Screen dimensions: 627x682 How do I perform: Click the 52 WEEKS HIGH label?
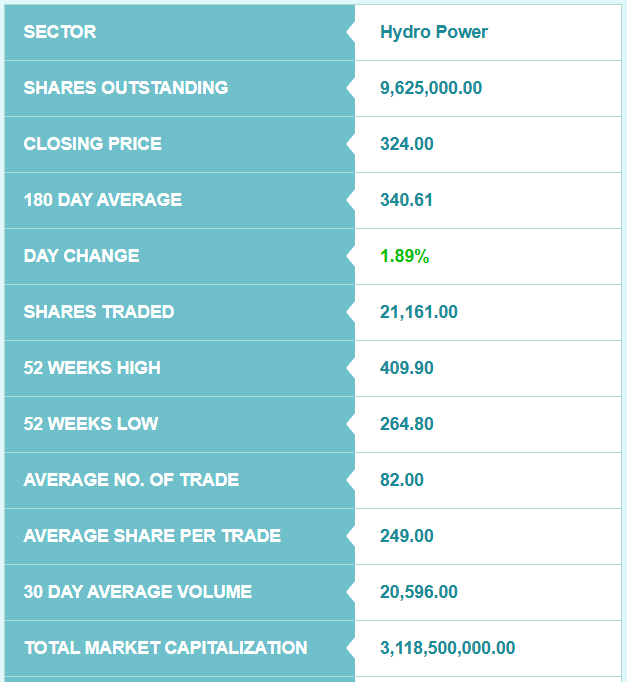click(92, 368)
